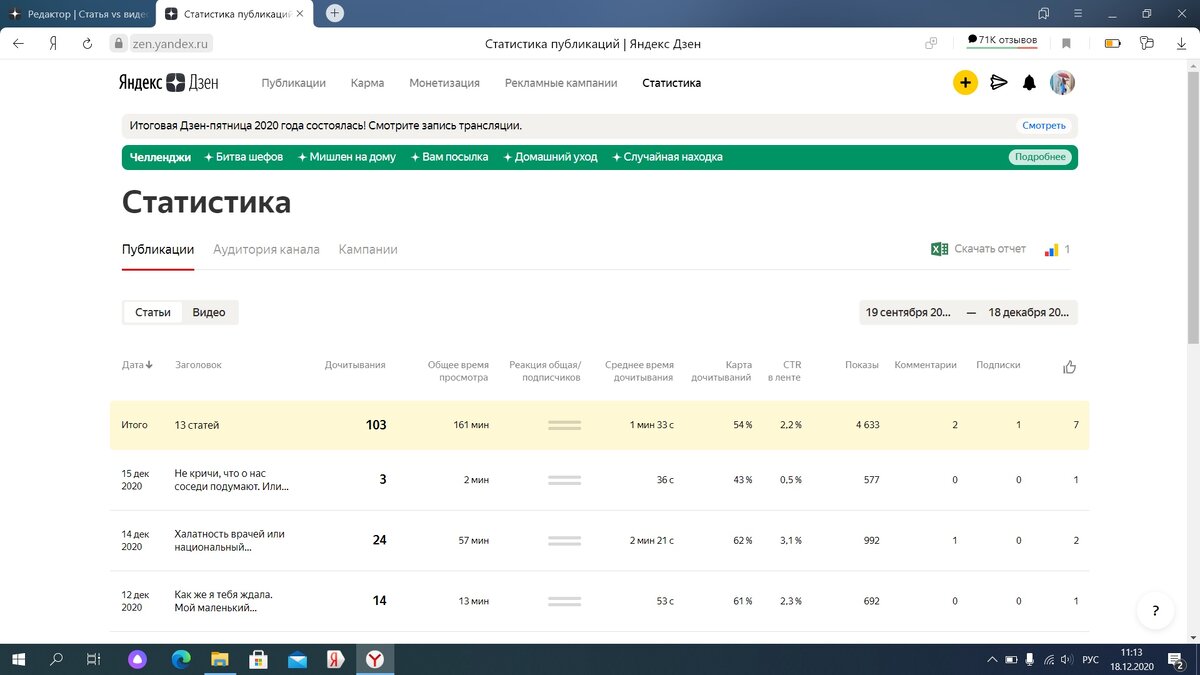Open File Explorer from taskbar
This screenshot has height=675, width=1200.
pos(219,659)
